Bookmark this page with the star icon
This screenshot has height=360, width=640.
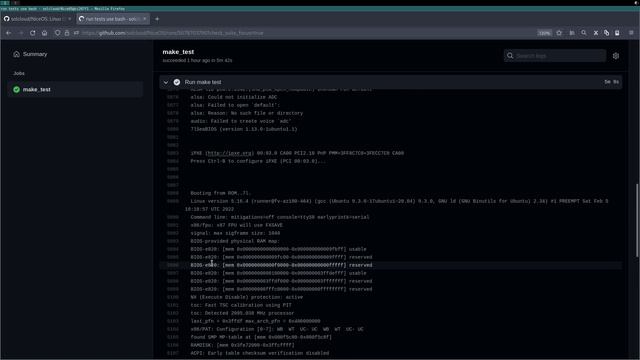(x=559, y=33)
